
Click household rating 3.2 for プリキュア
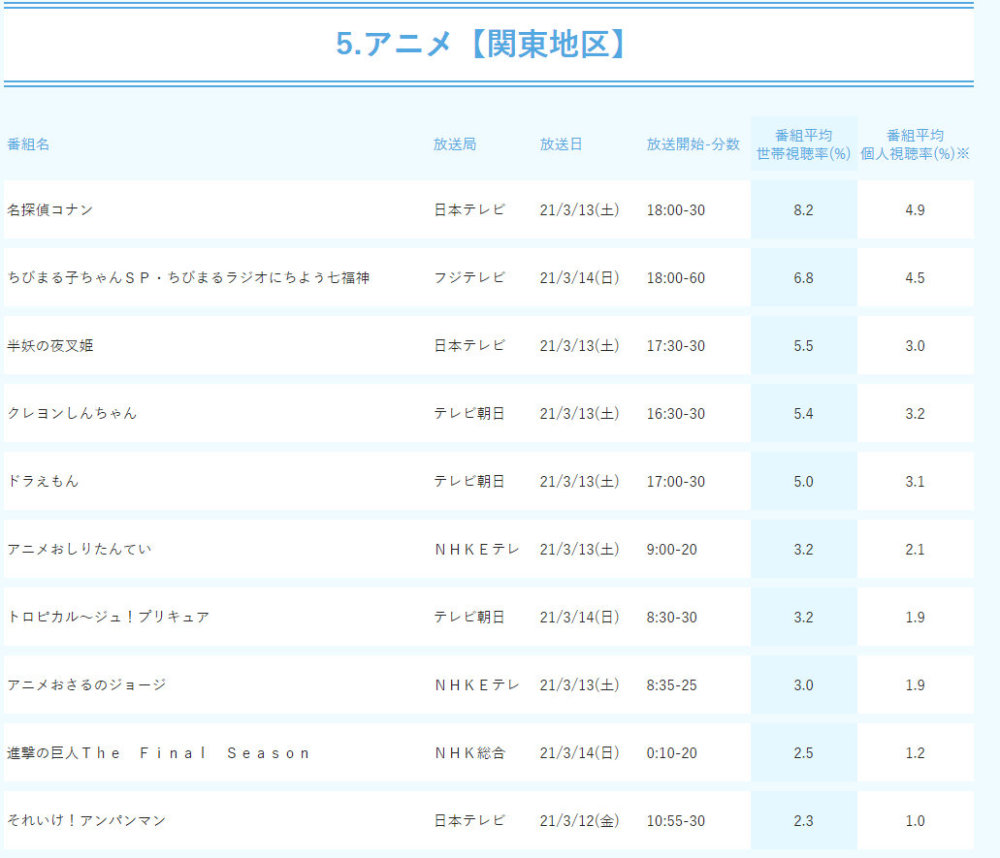point(804,617)
